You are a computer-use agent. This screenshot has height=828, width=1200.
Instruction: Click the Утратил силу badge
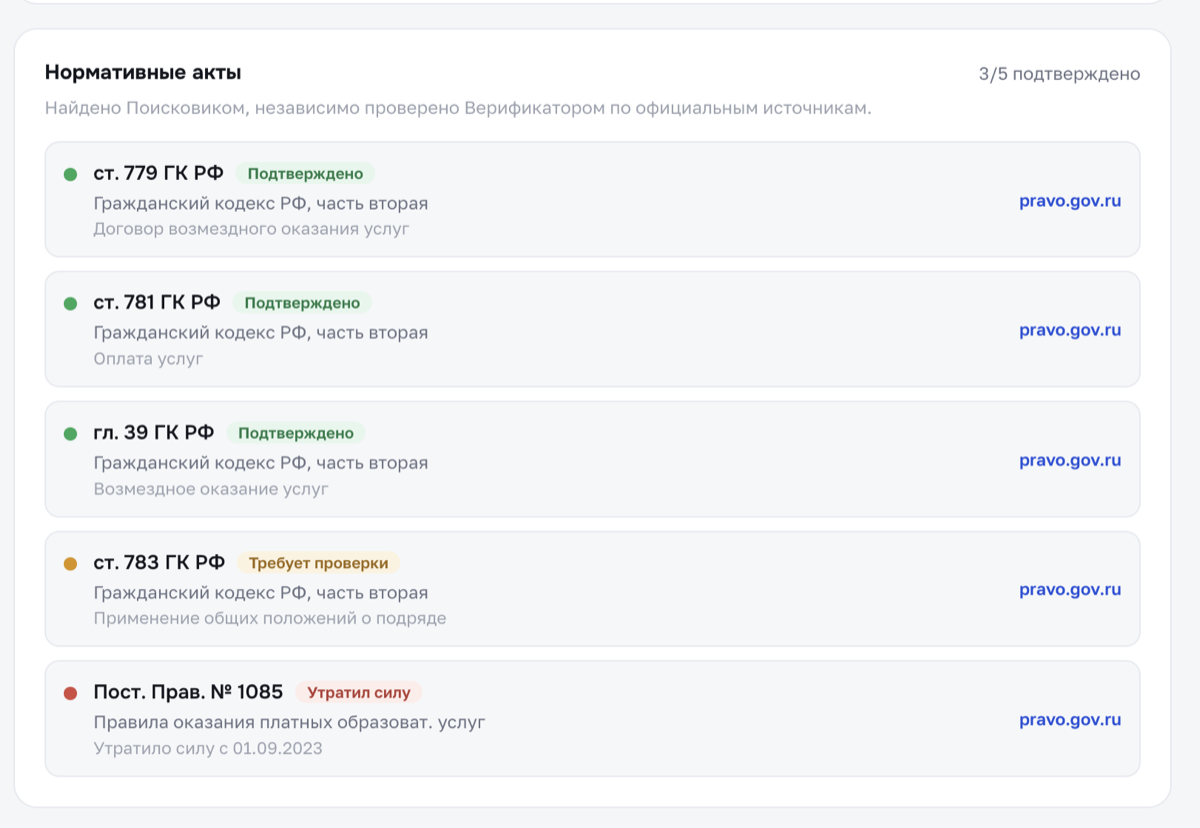coord(359,692)
